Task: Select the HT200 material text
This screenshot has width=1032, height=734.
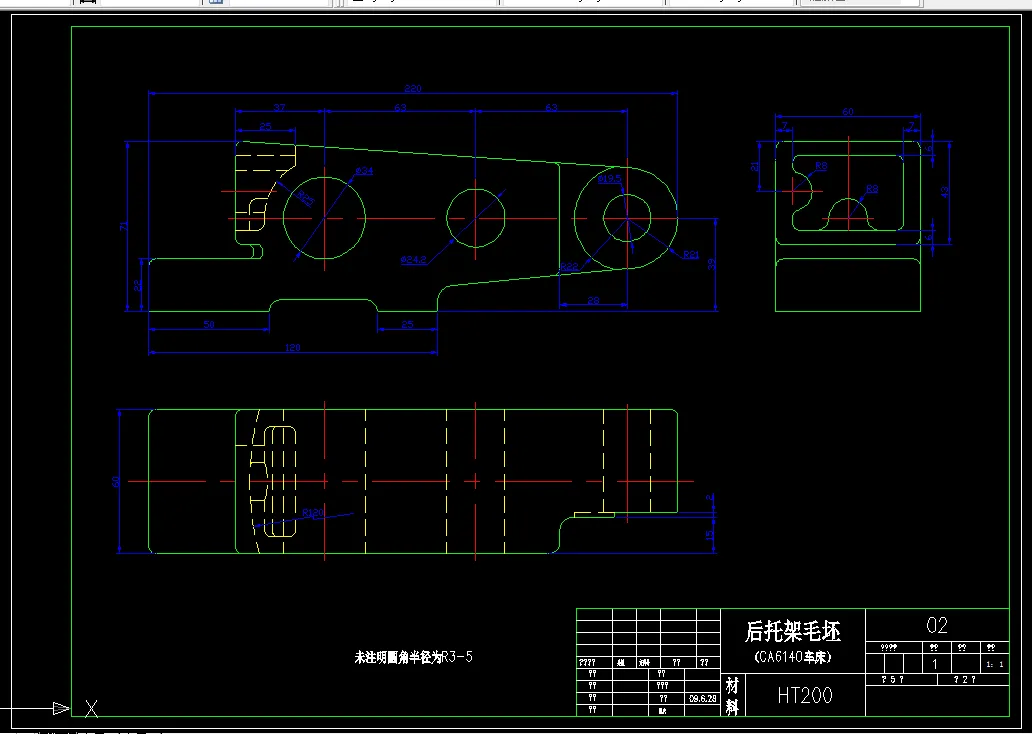Action: tap(804, 695)
